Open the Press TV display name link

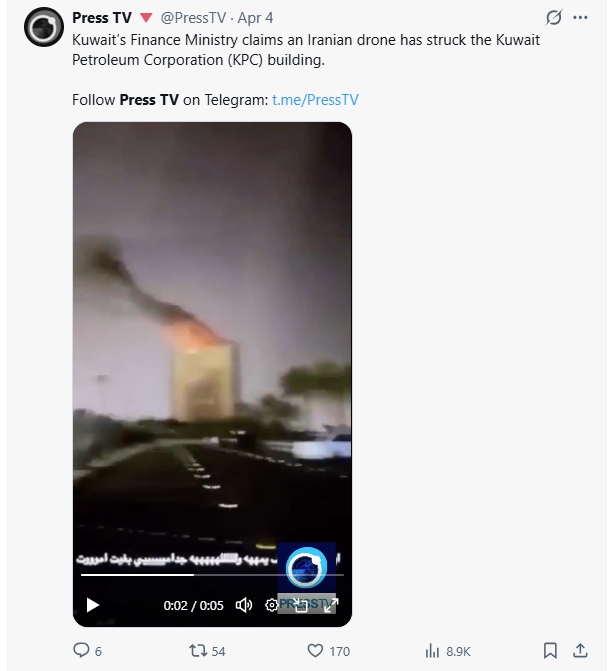coord(102,18)
